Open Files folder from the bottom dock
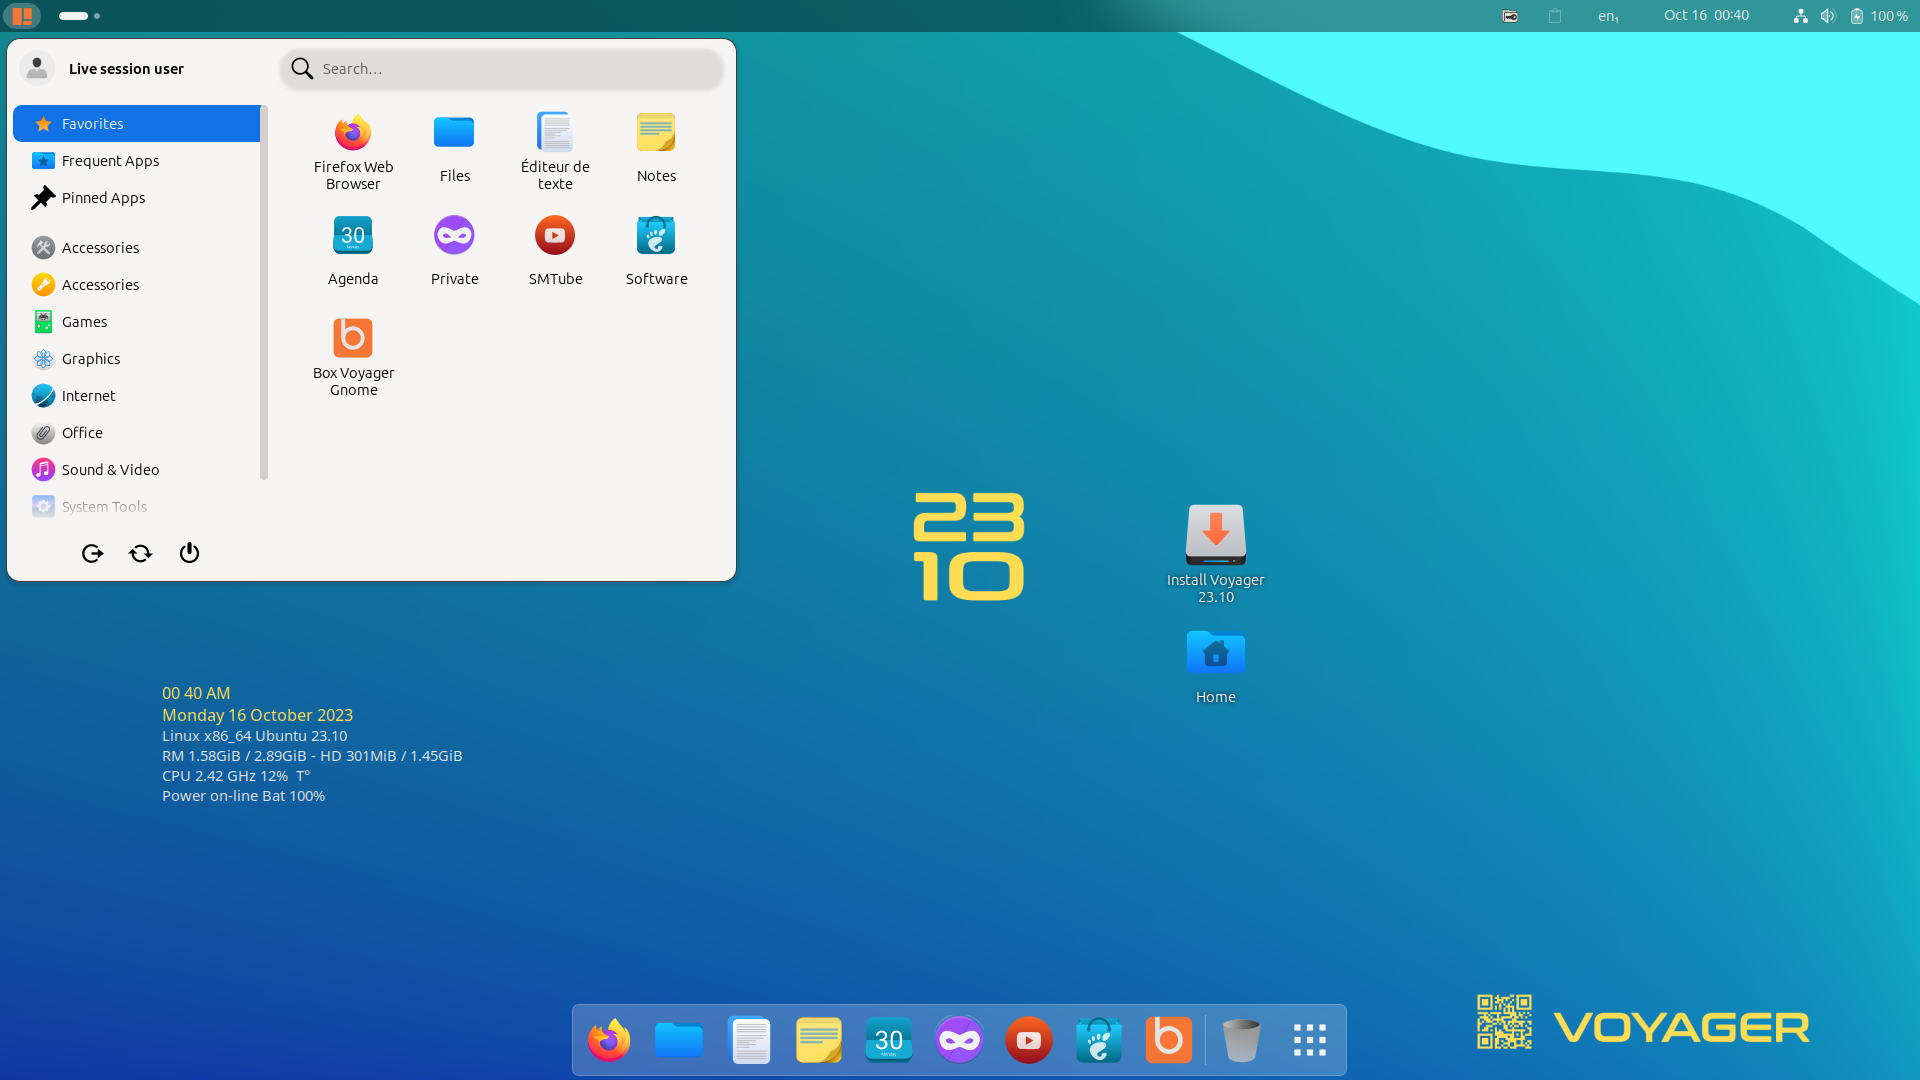This screenshot has width=1920, height=1080. pos(679,1040)
